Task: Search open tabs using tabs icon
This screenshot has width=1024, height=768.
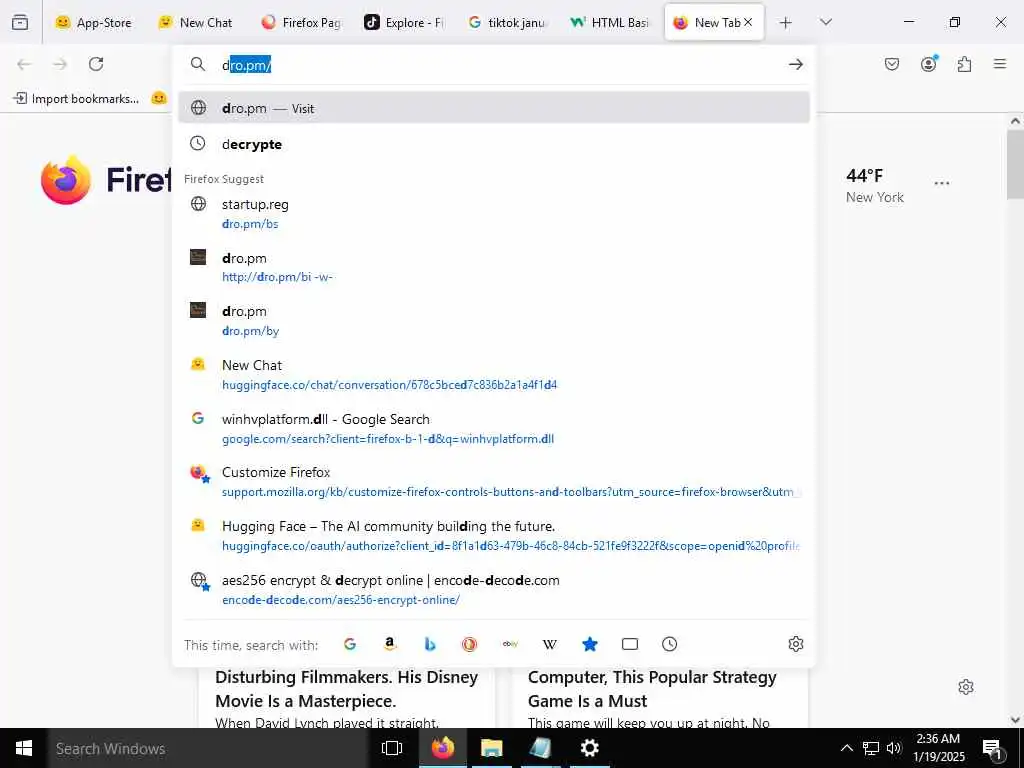Action: pyautogui.click(x=630, y=645)
